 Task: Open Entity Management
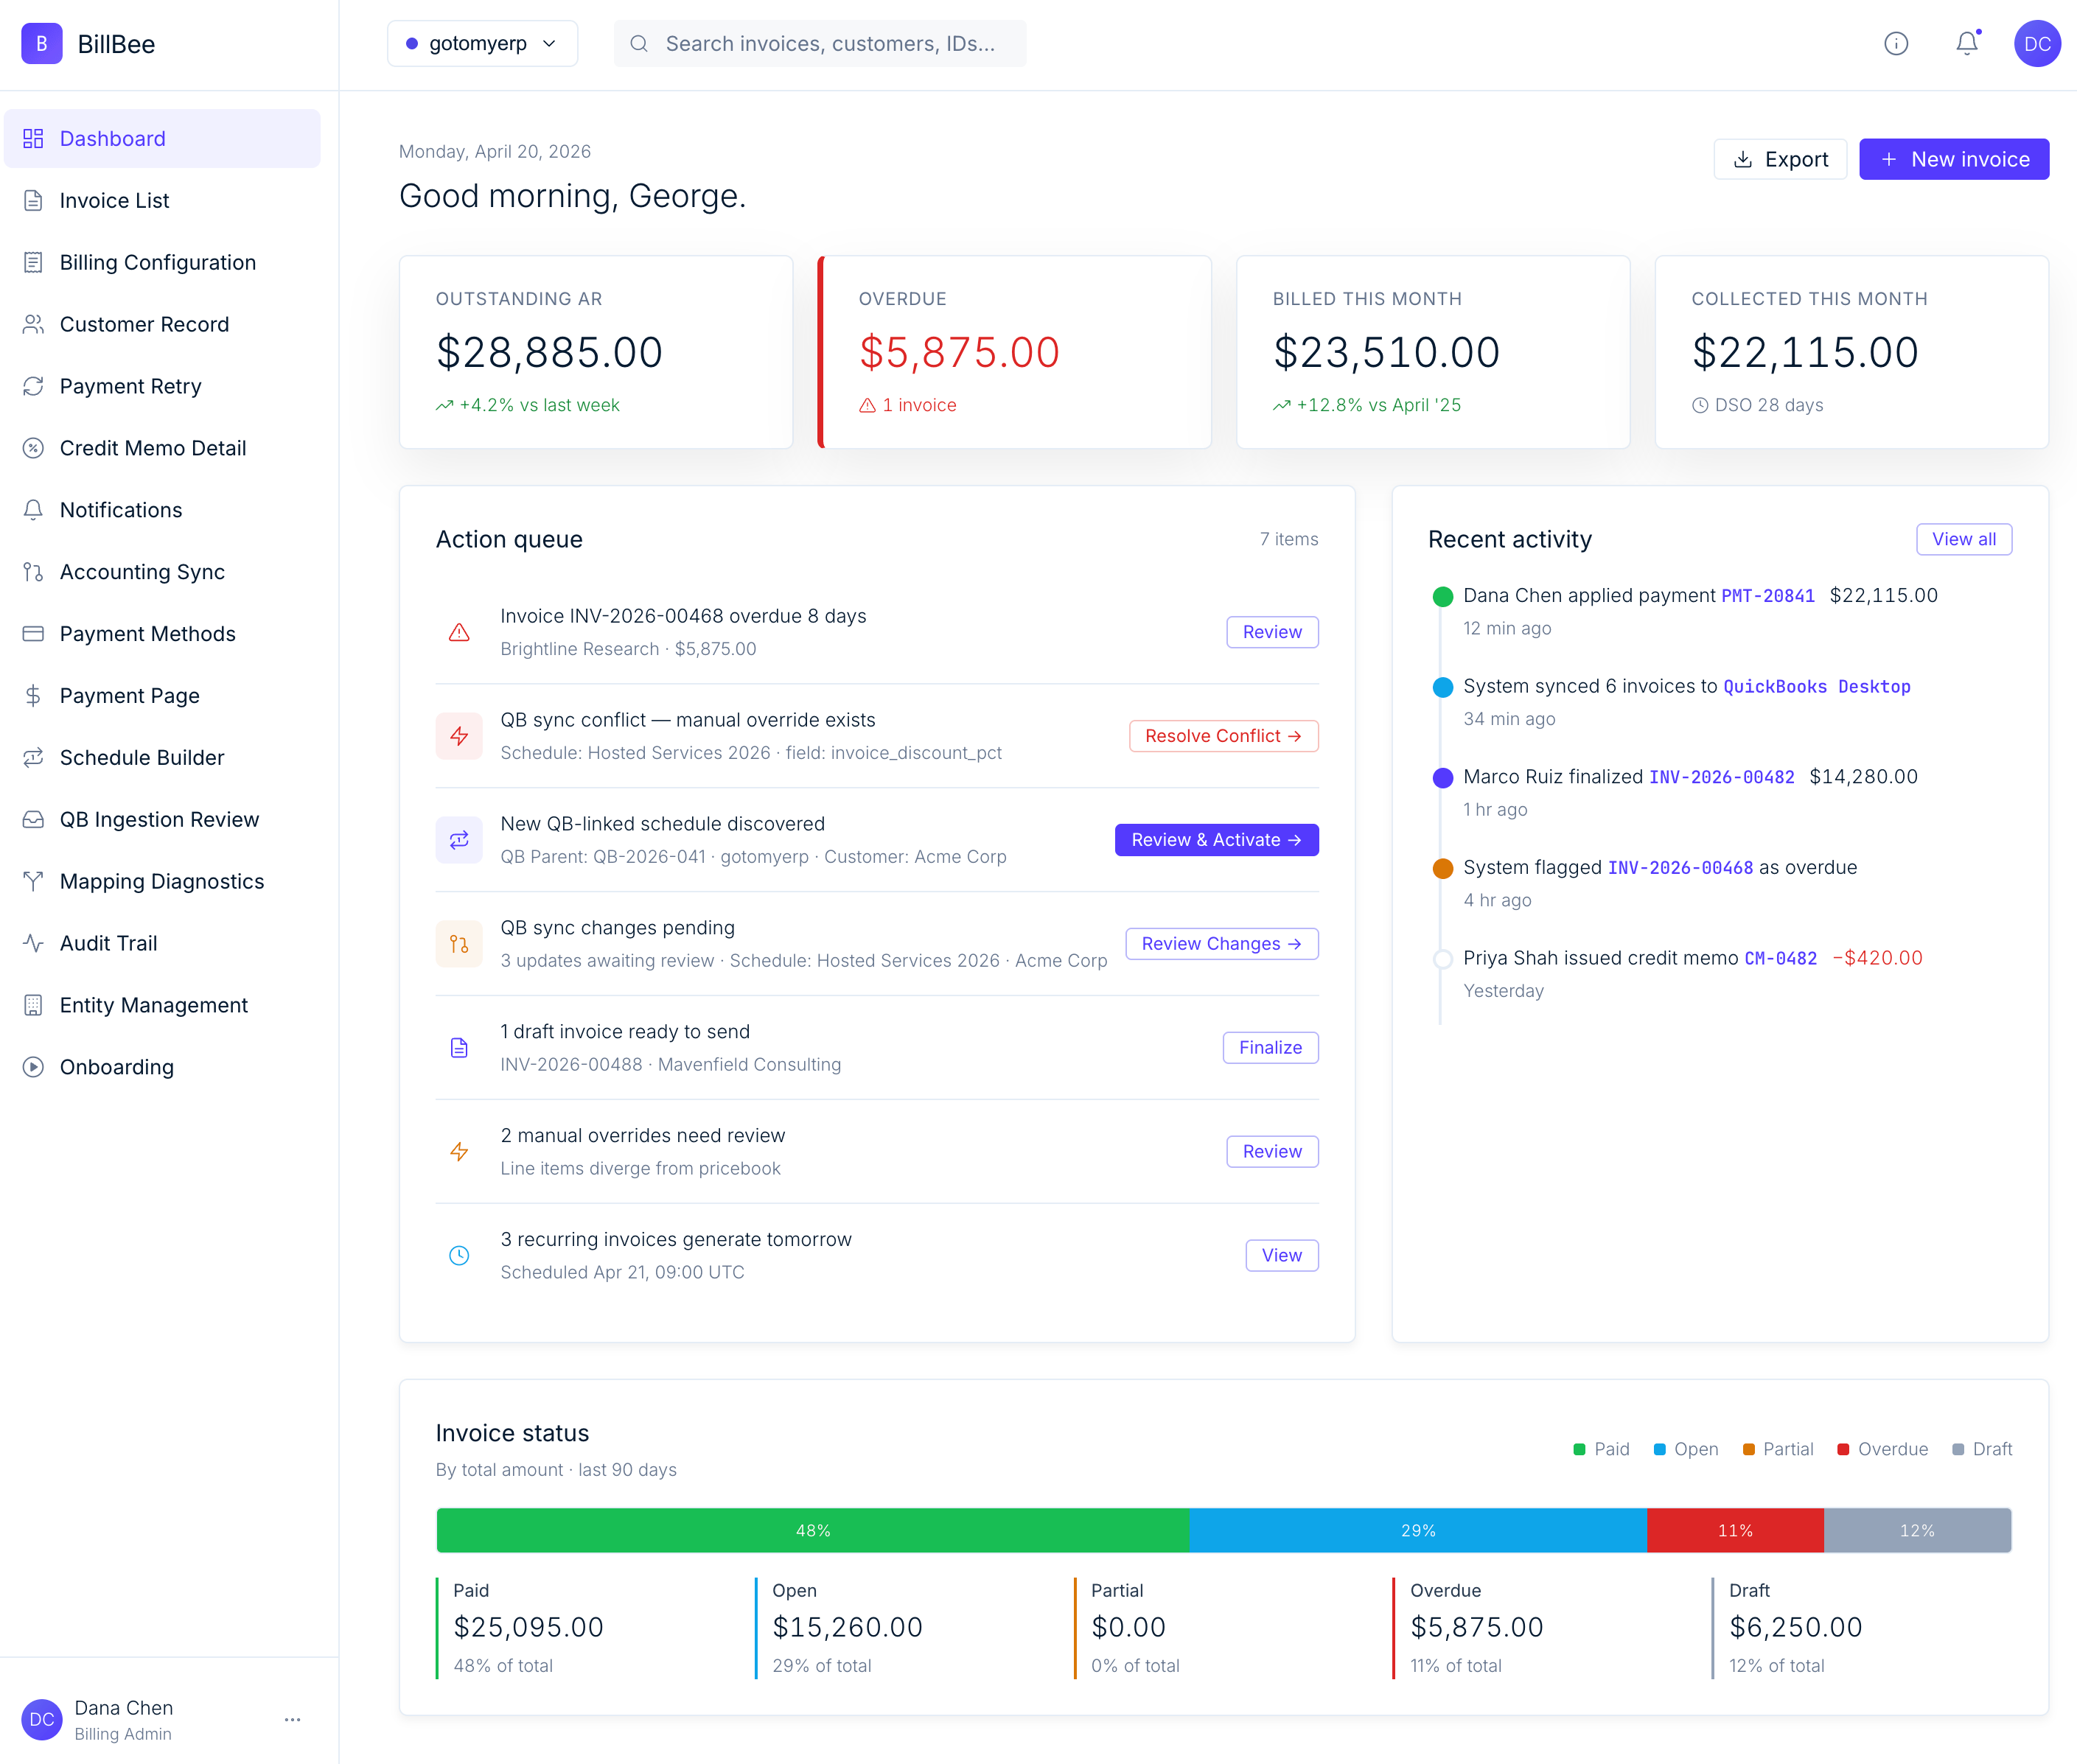162,1006
